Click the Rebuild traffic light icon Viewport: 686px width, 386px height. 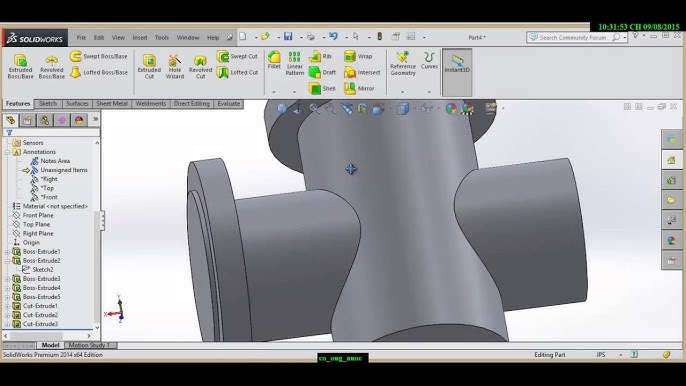380,37
